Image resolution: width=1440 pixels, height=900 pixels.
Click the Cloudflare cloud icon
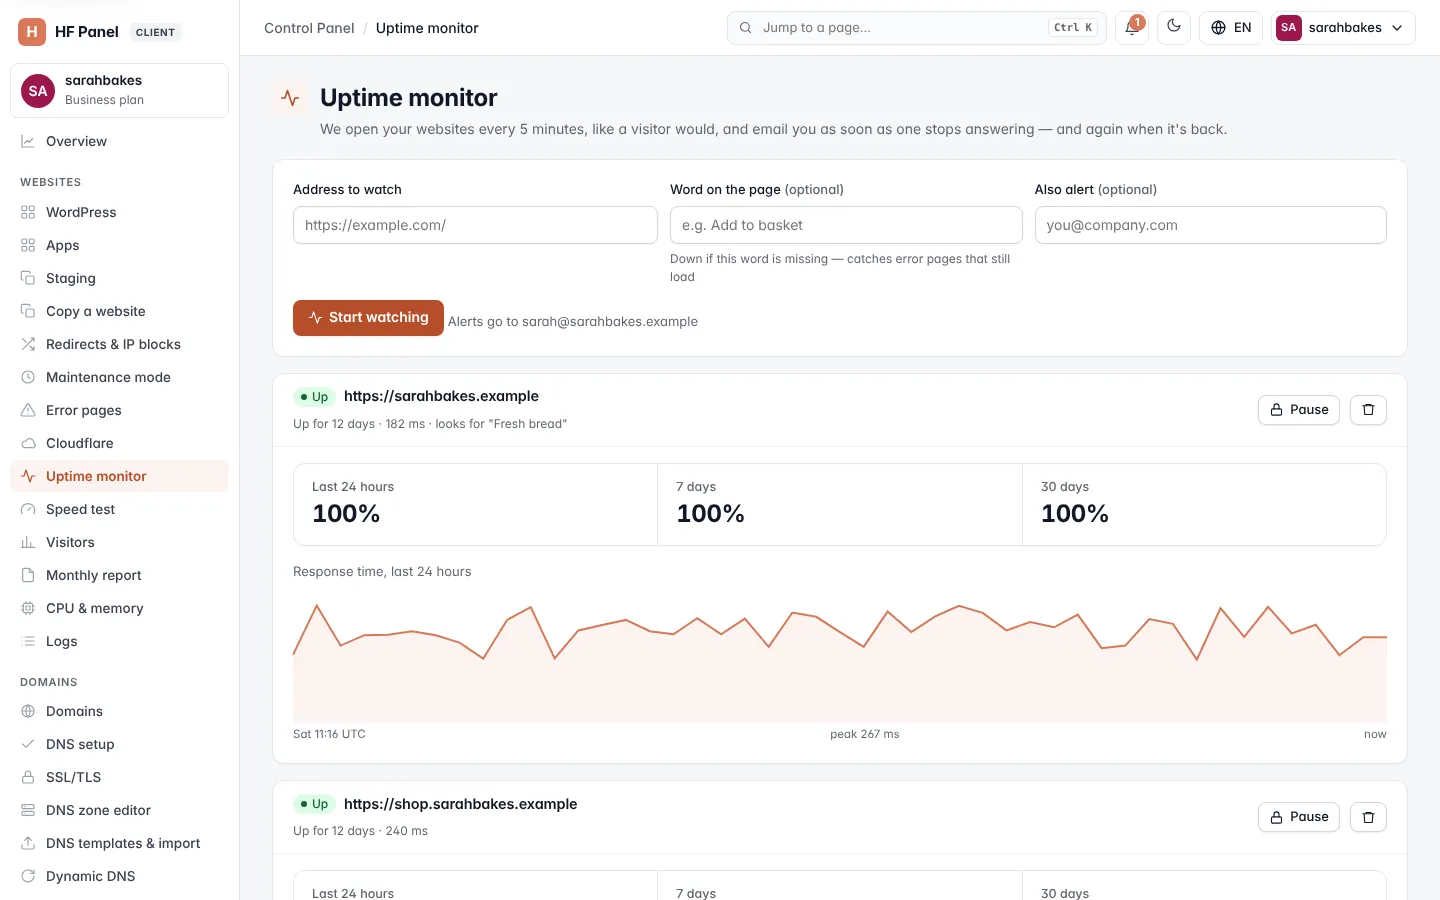coord(28,443)
